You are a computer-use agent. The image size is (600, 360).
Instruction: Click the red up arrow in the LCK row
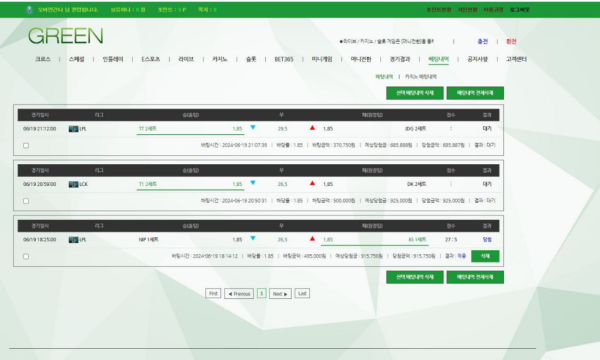(x=312, y=183)
